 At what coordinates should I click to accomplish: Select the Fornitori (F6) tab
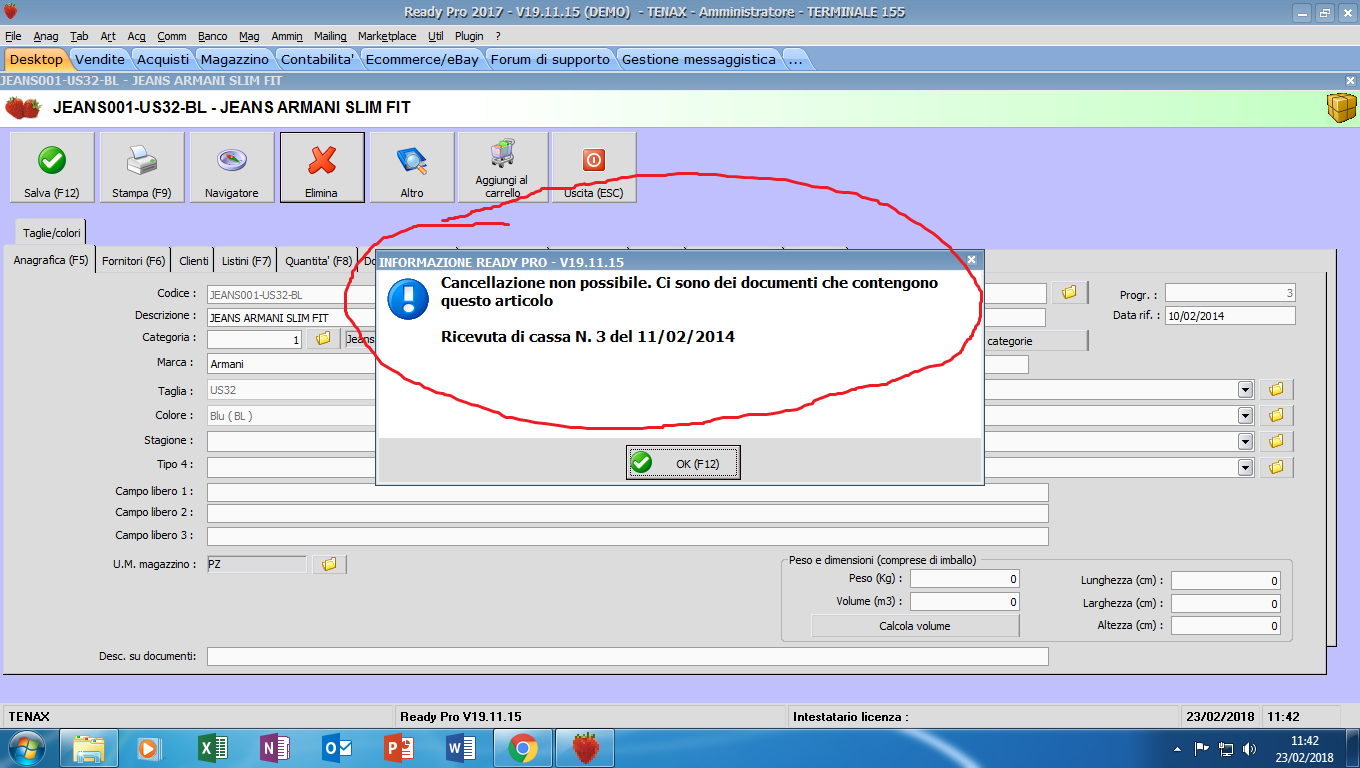coord(134,261)
